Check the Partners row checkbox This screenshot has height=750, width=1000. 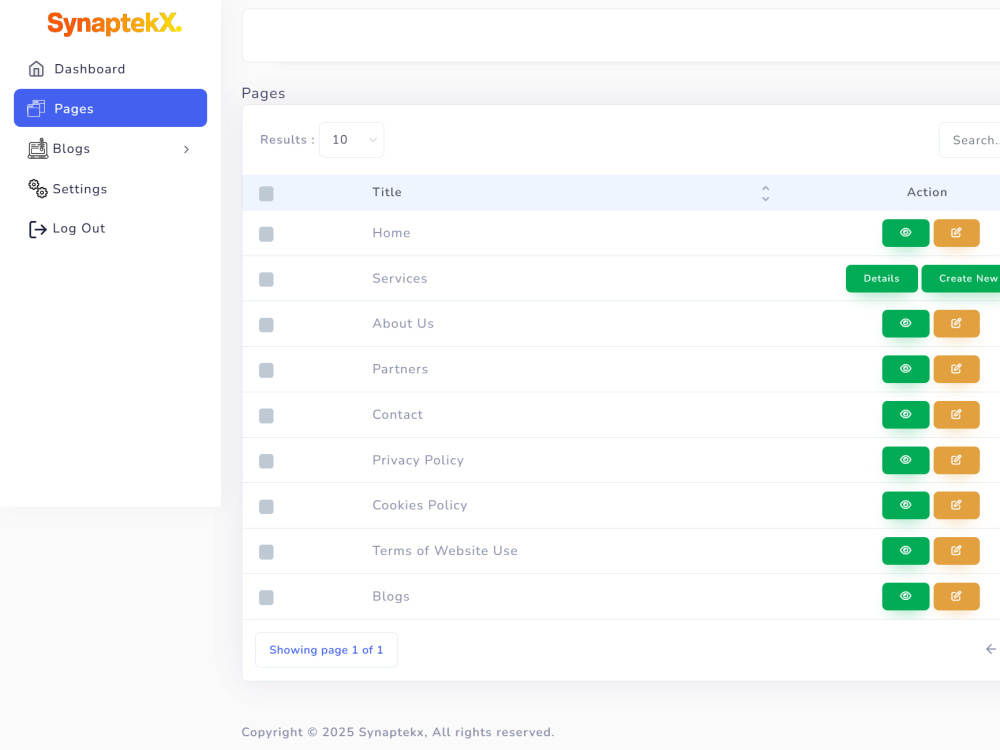click(267, 371)
